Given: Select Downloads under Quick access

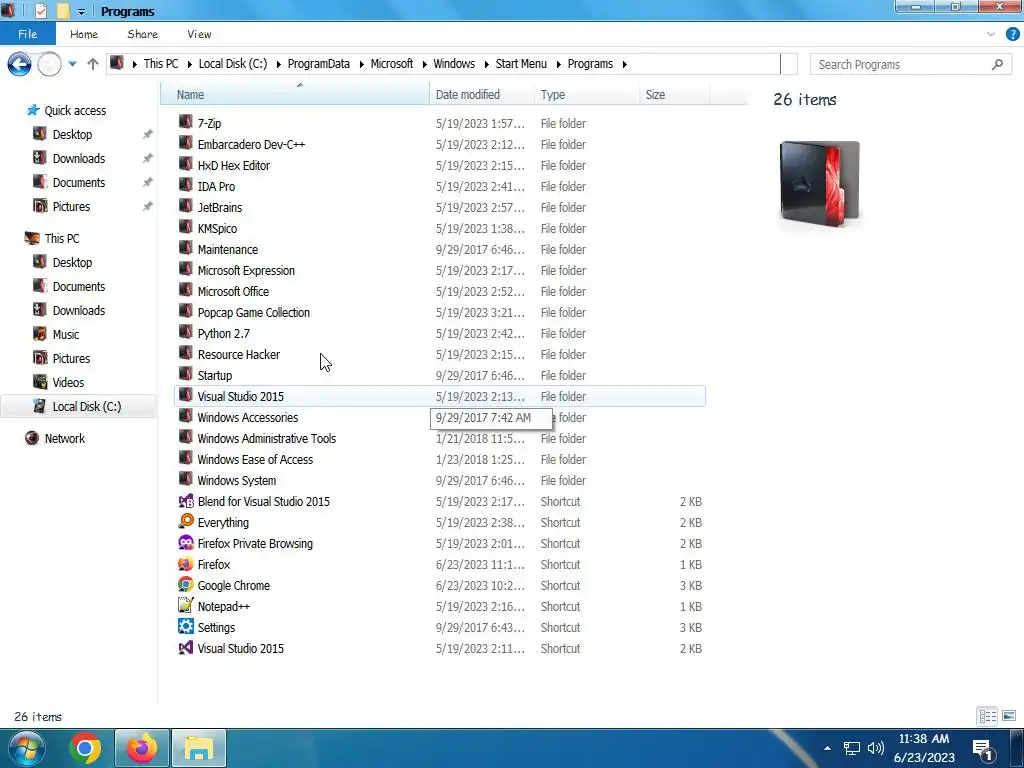Looking at the screenshot, I should click(x=79, y=158).
